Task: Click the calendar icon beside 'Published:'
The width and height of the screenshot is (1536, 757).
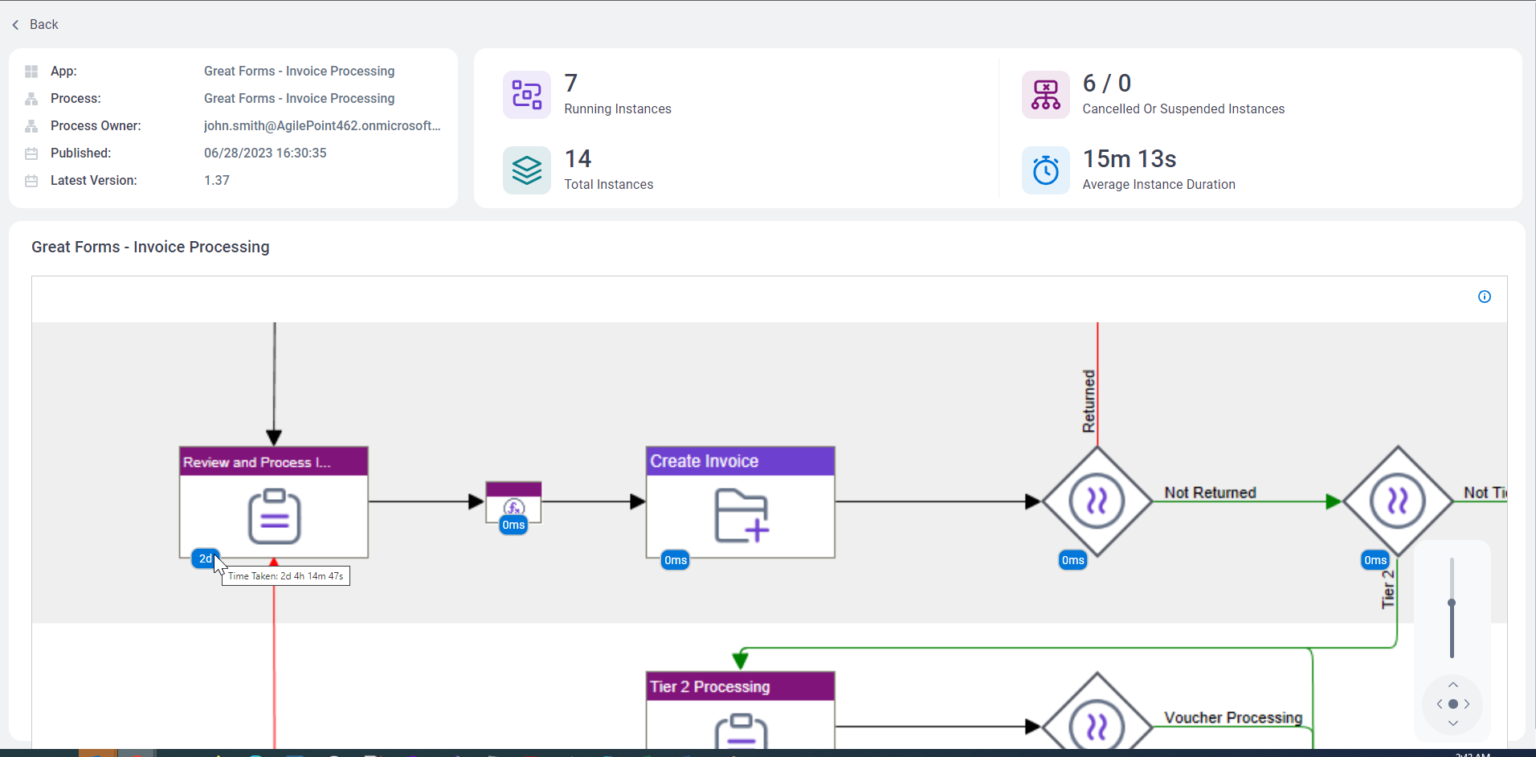Action: tap(30, 153)
